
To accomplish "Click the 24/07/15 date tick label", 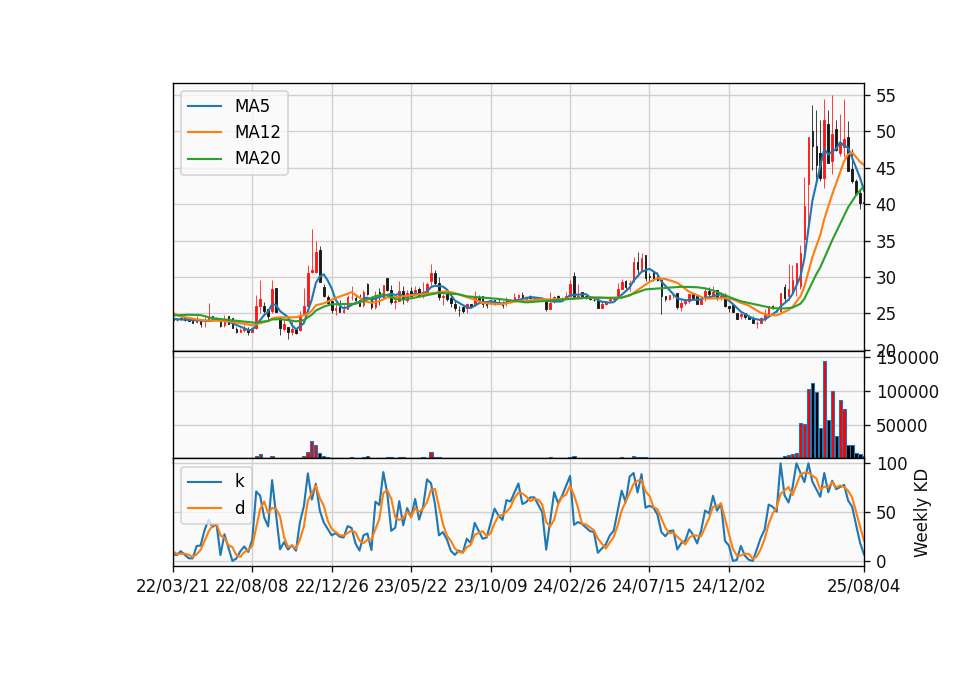I will [649, 586].
